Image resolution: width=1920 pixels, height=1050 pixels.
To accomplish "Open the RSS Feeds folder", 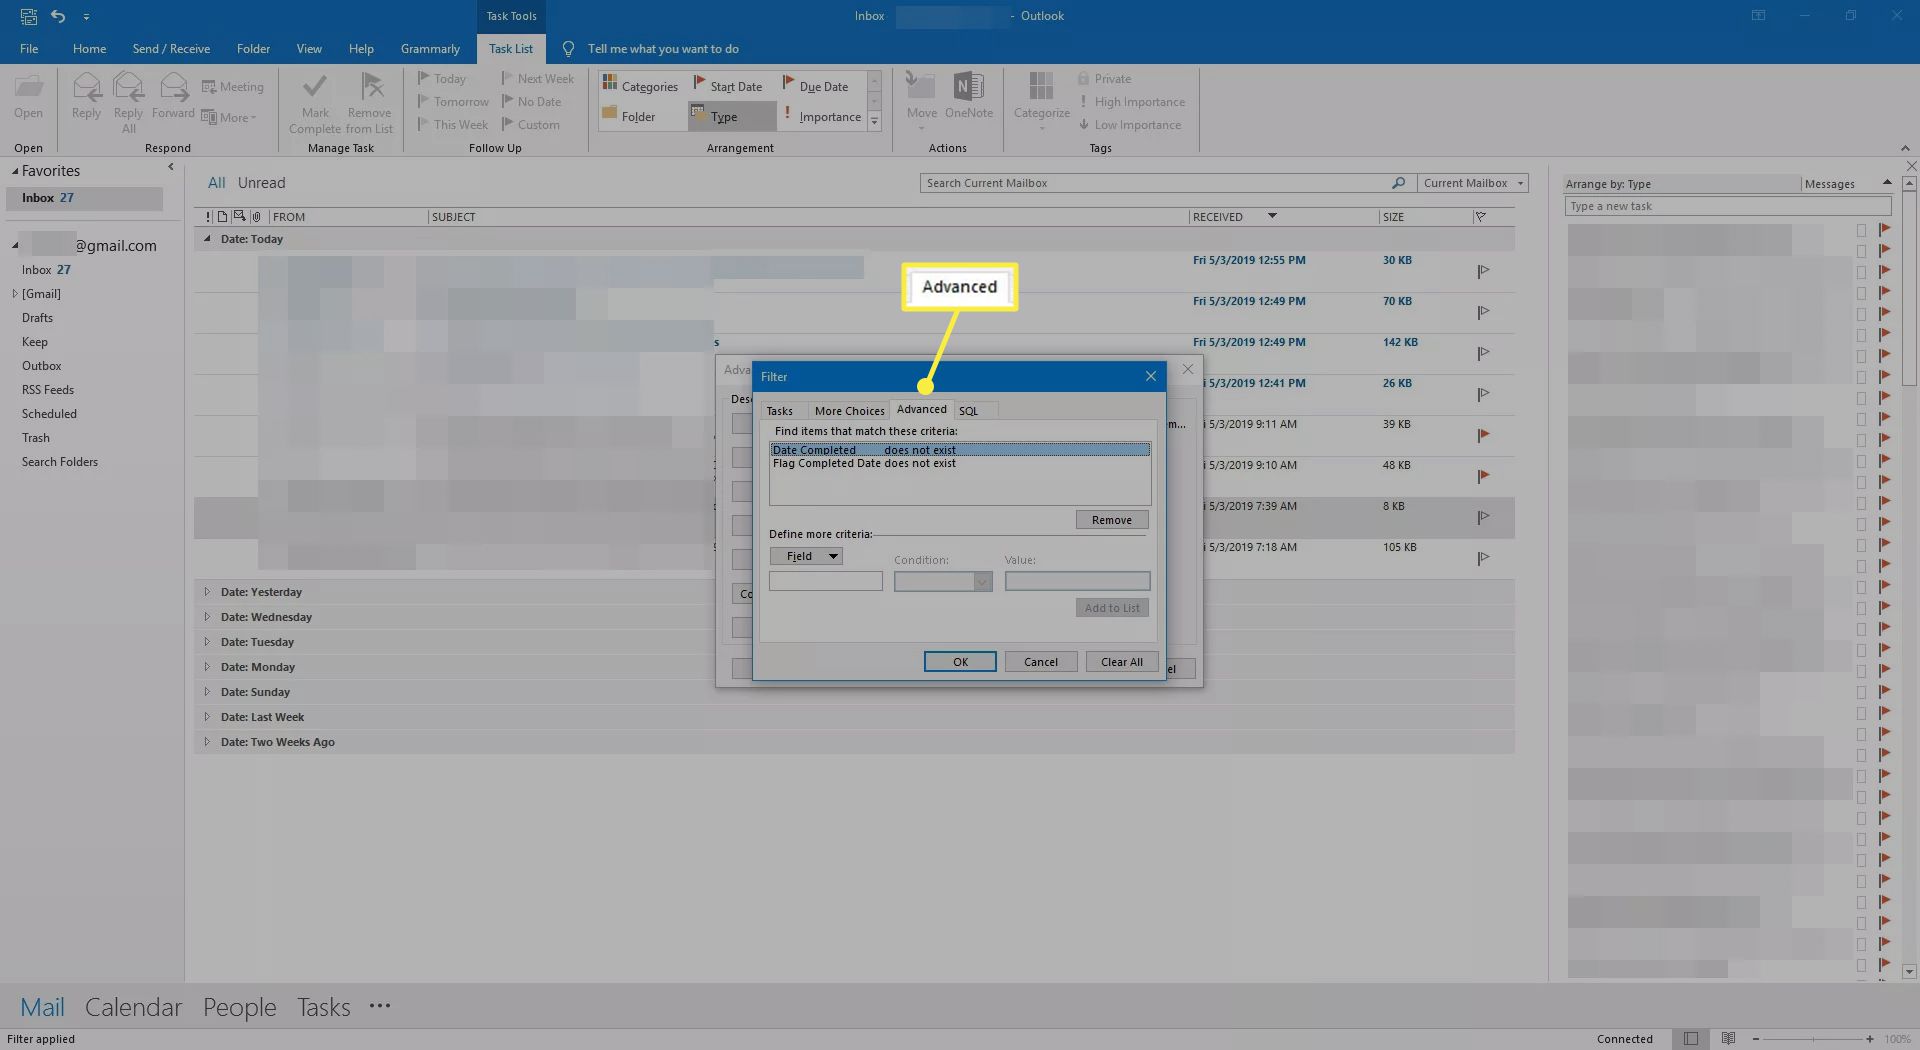I will [48, 389].
